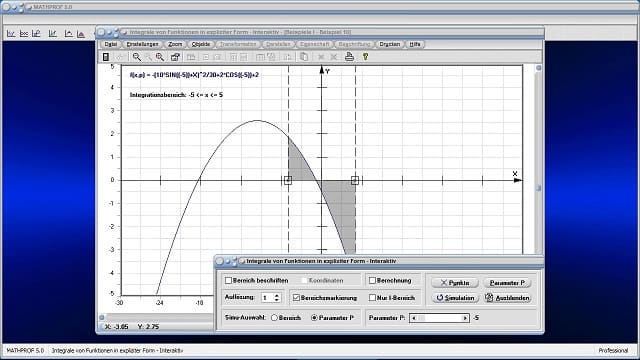
Task: Open the Drucken menu
Action: pyautogui.click(x=389, y=44)
